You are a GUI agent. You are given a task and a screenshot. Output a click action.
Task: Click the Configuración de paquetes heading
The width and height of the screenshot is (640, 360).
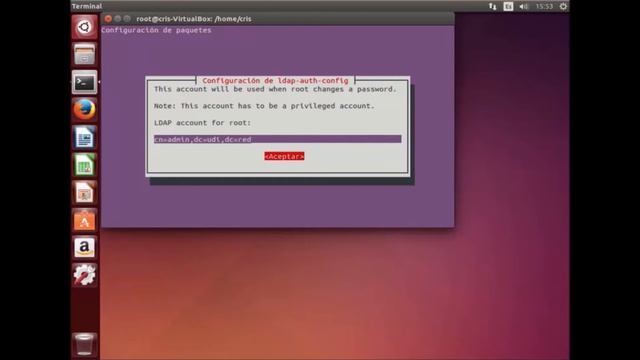tap(156, 30)
